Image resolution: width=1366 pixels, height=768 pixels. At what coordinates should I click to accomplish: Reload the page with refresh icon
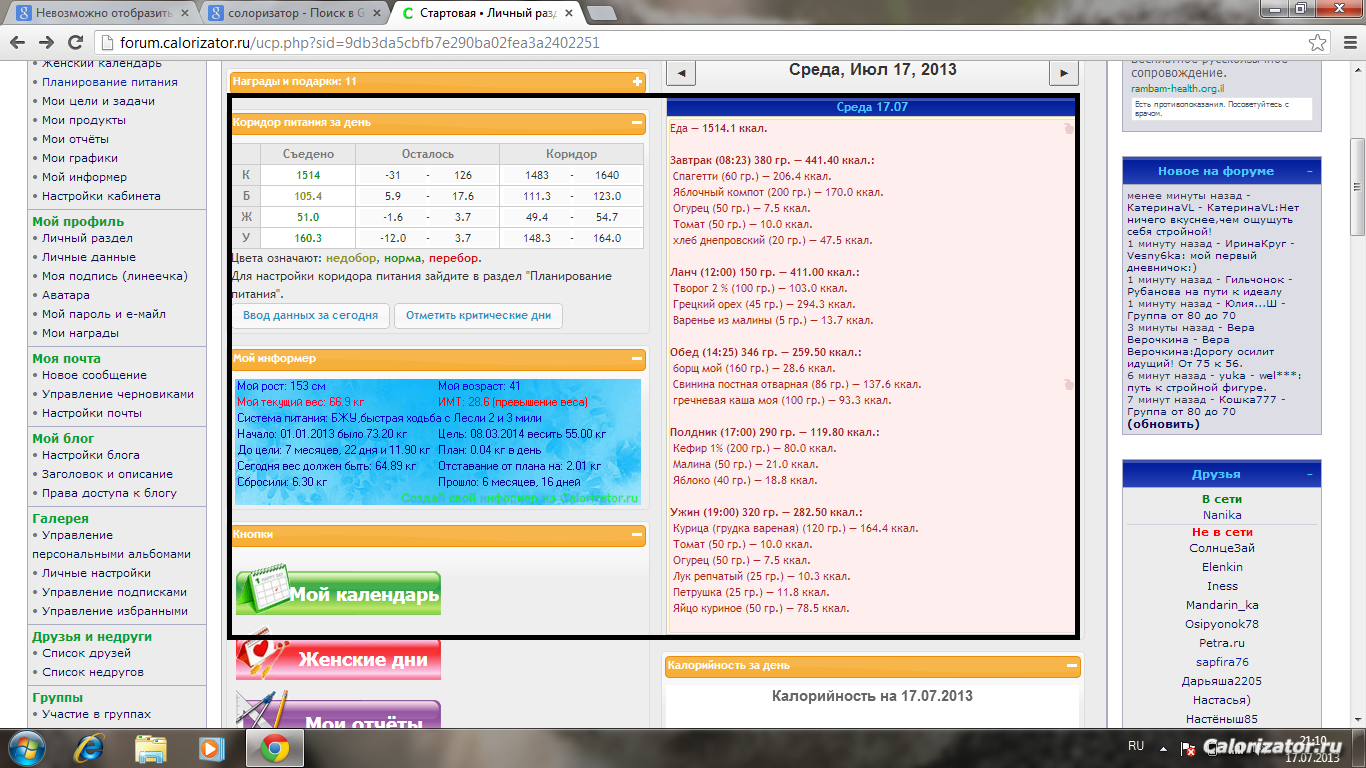(x=75, y=43)
